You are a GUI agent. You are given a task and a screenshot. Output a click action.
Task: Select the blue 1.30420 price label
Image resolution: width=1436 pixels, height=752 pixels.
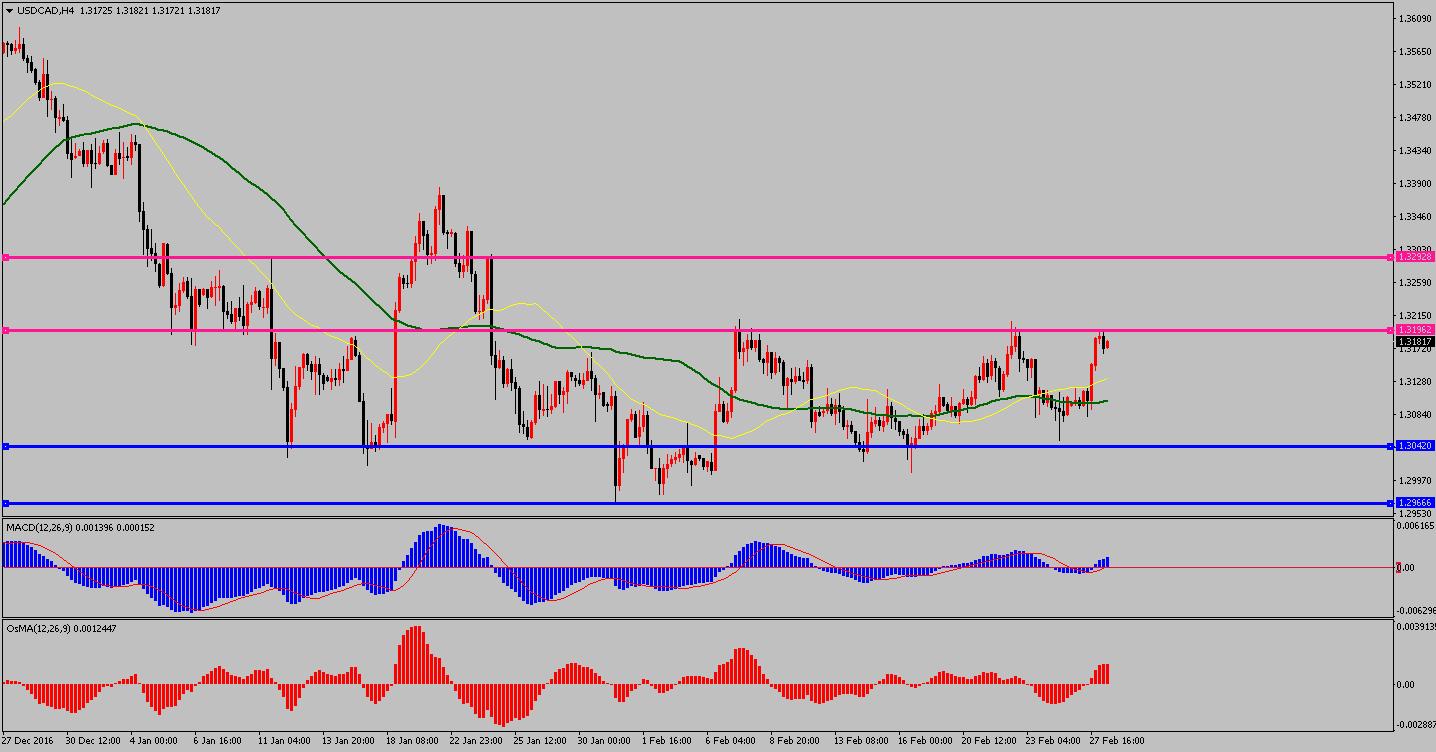pyautogui.click(x=1414, y=446)
